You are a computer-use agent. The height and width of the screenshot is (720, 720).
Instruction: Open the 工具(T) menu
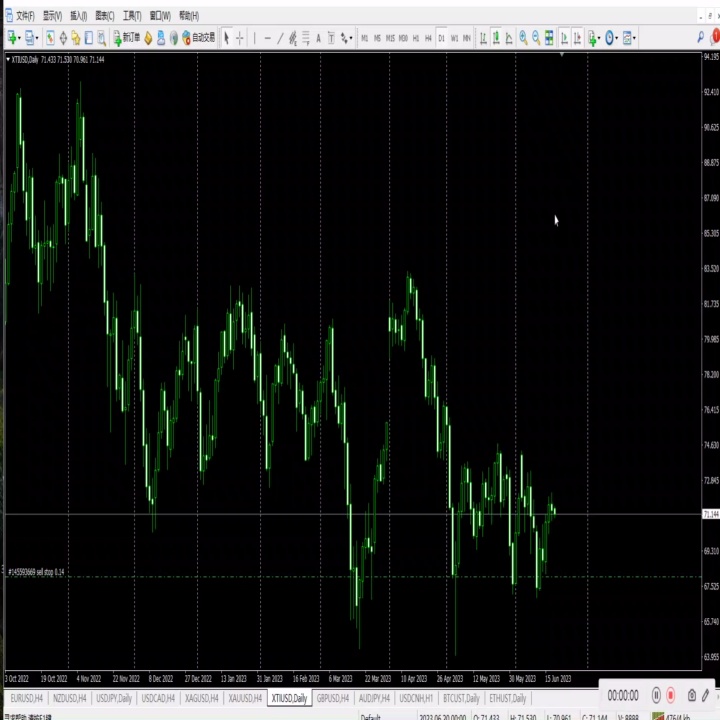pyautogui.click(x=132, y=16)
